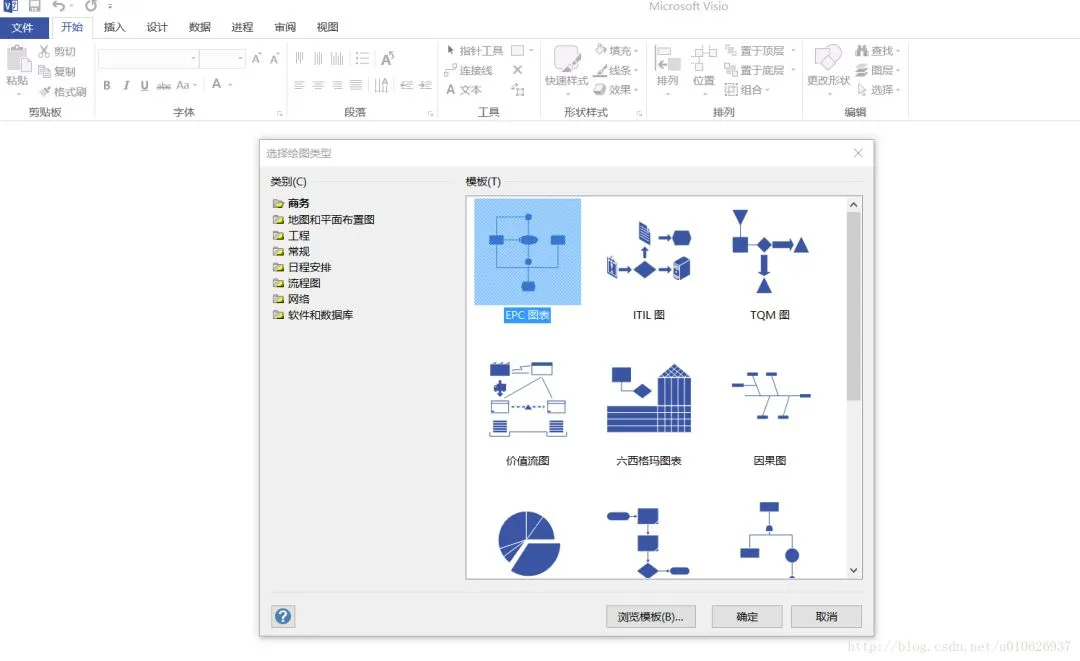1080x661 pixels.
Task: Select the Connector (连接线) tool
Action: point(468,70)
